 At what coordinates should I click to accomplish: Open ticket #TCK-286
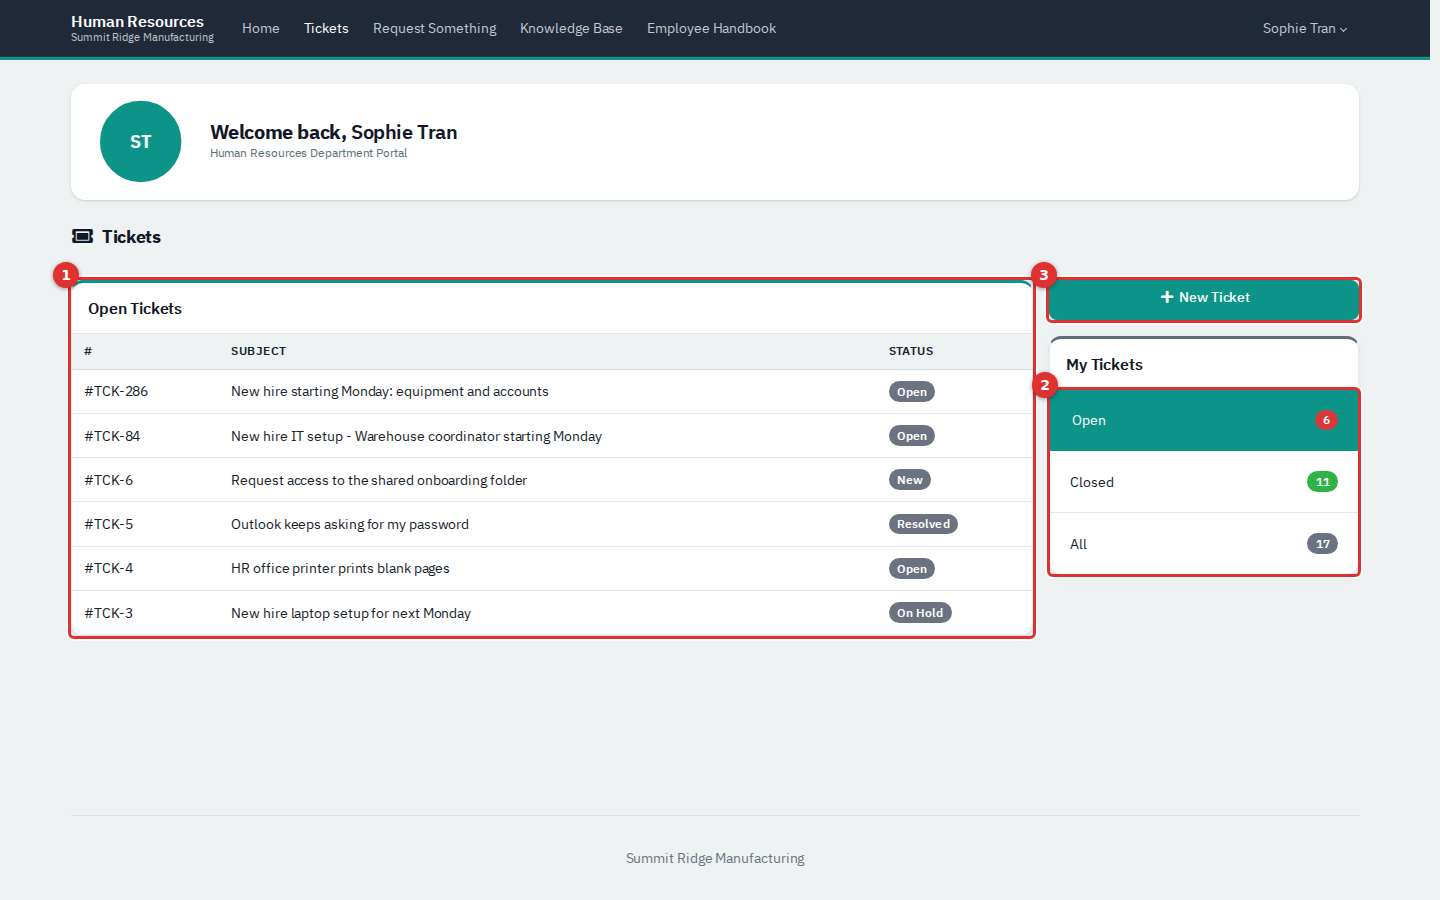point(116,391)
